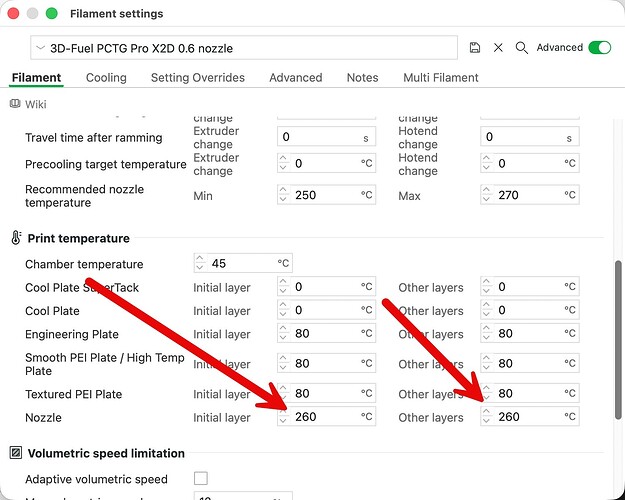Increase recommended nozzle Min temperature stepper

[x=283, y=190]
